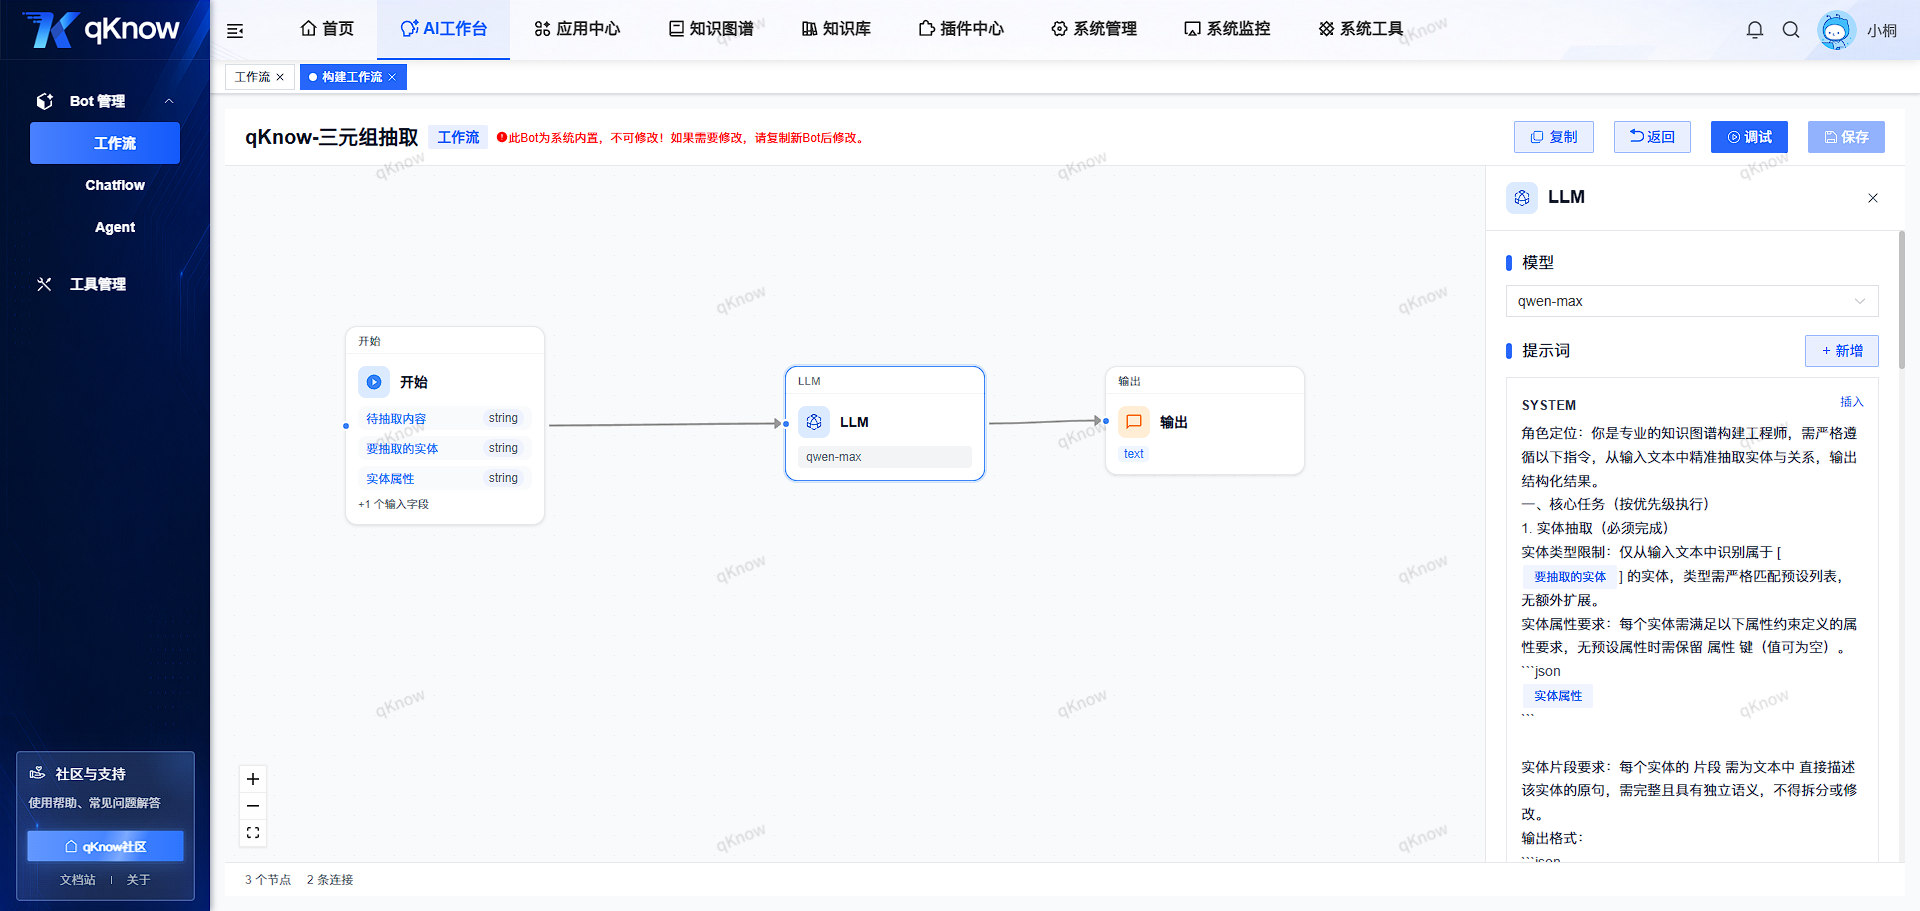Click the text output in 输出 node

coord(1133,454)
